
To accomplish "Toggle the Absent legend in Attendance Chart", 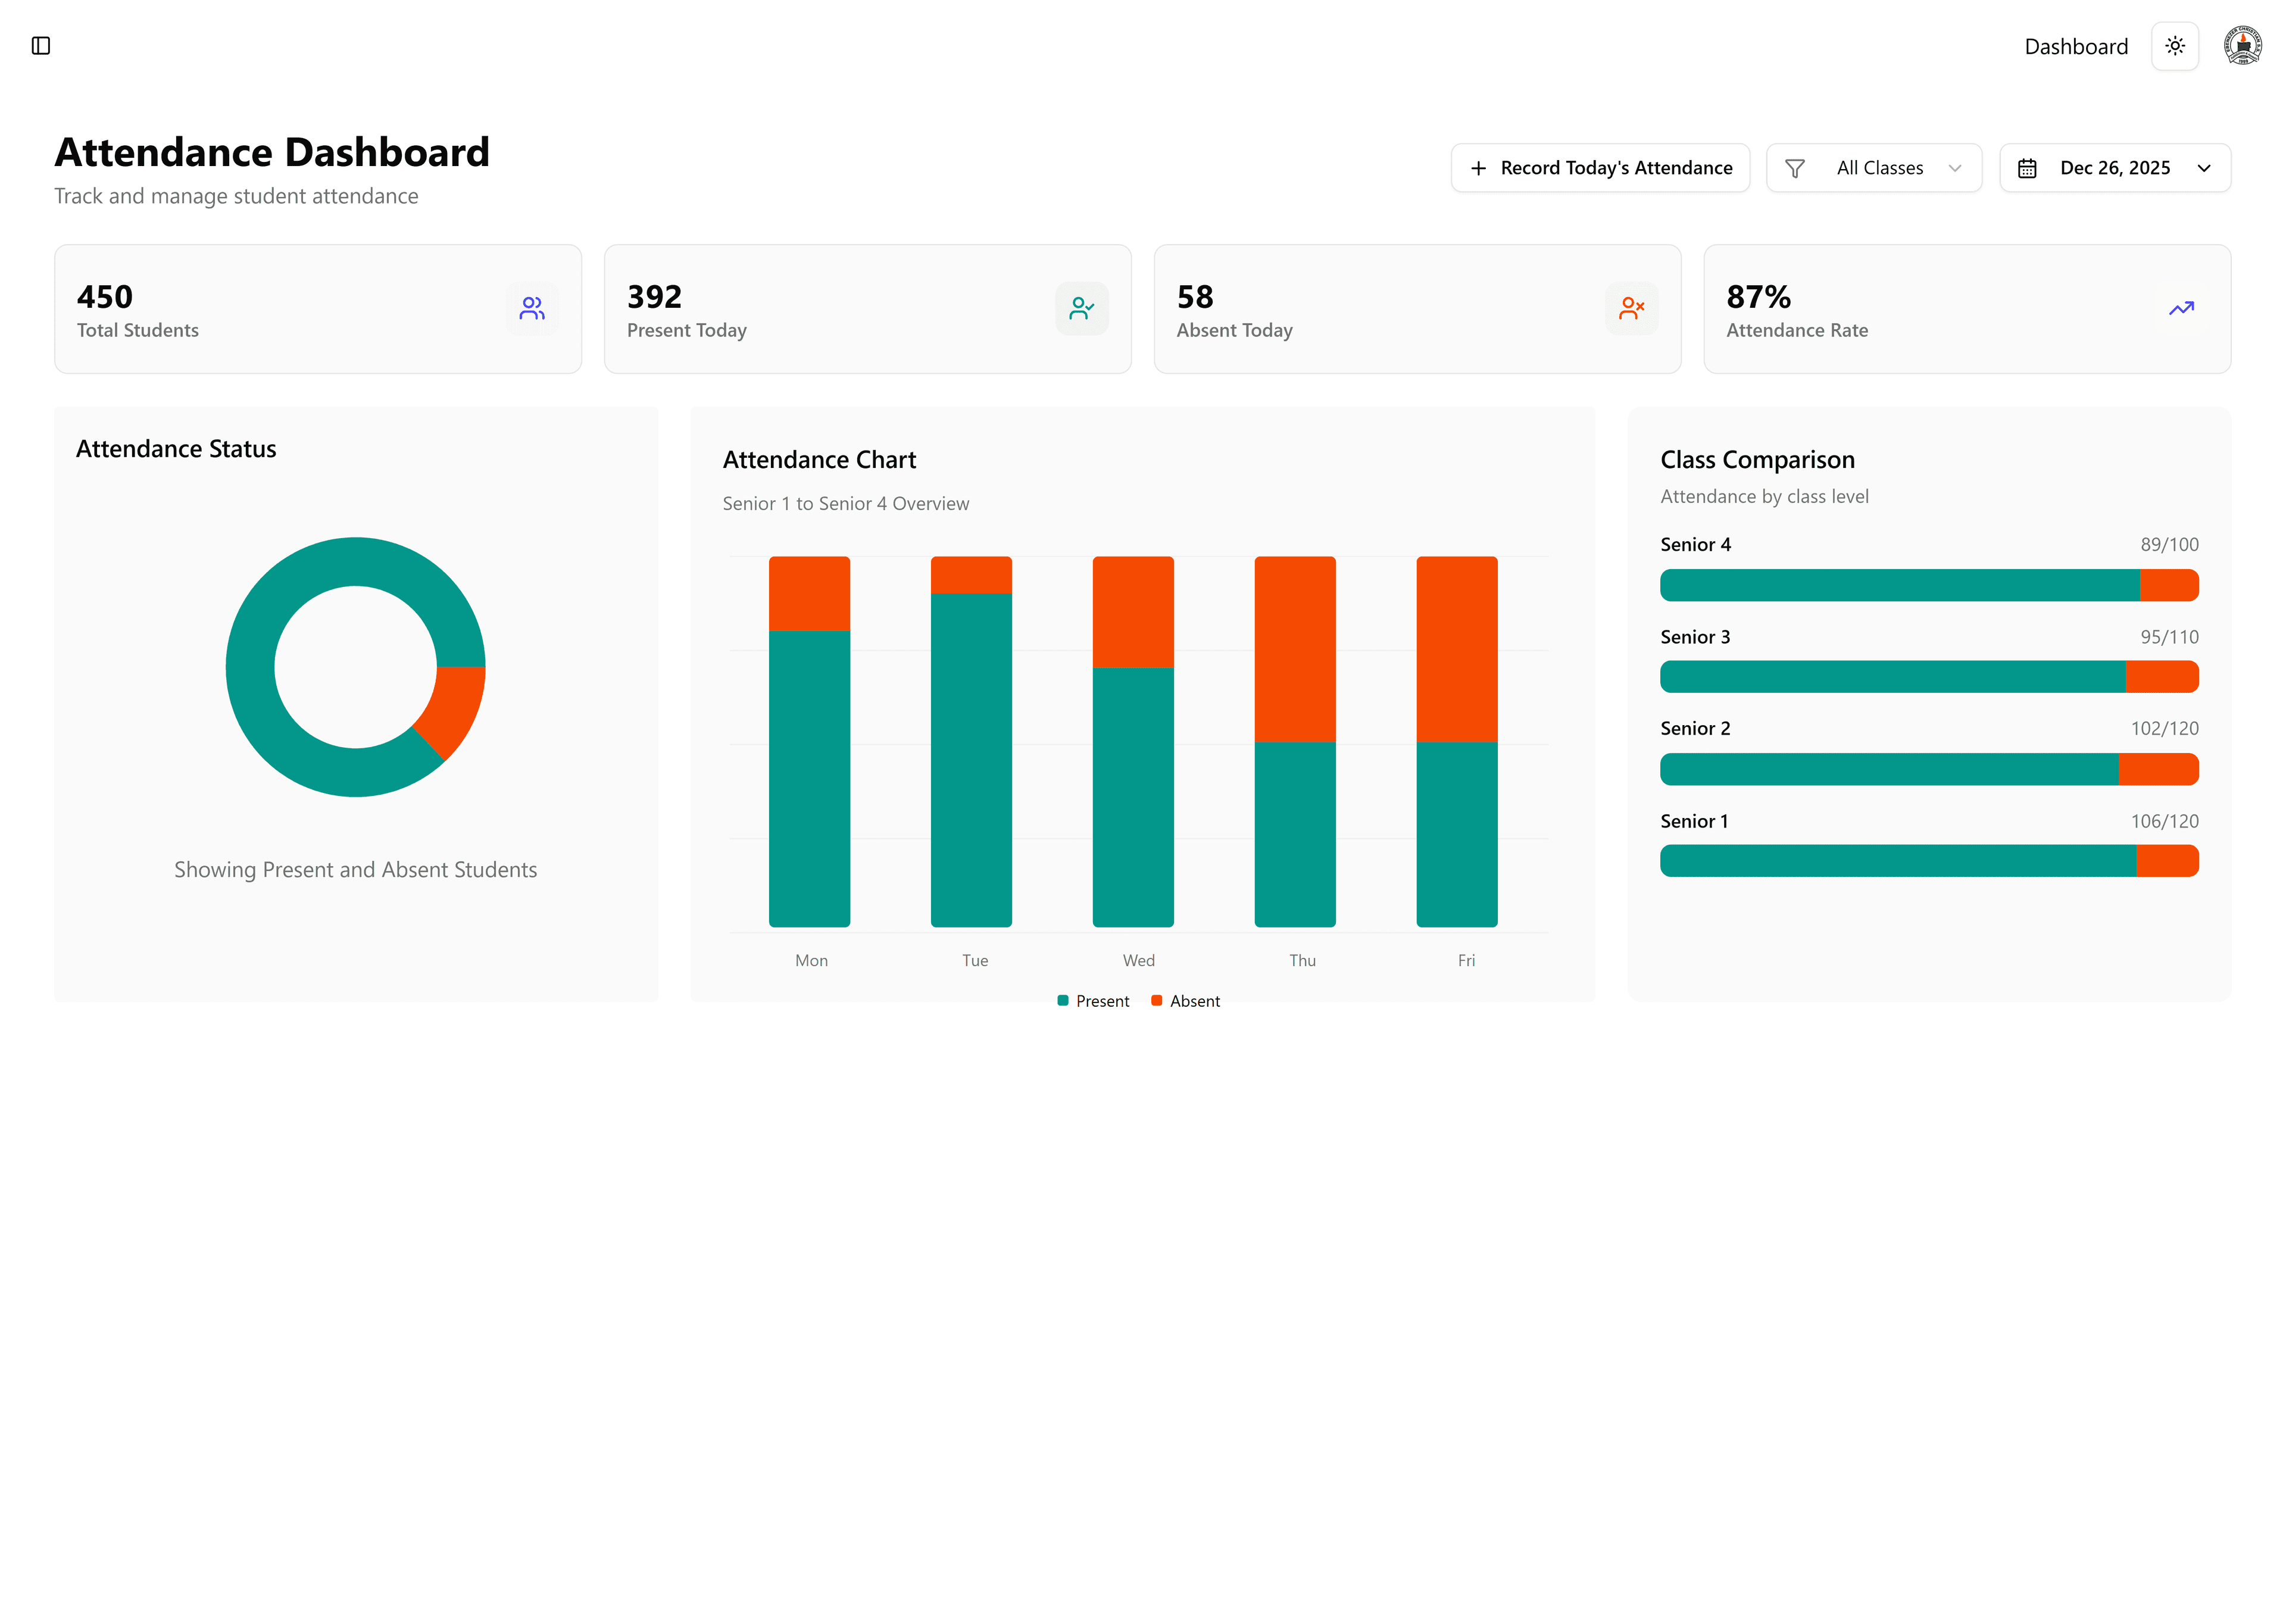I will (x=1185, y=1000).
